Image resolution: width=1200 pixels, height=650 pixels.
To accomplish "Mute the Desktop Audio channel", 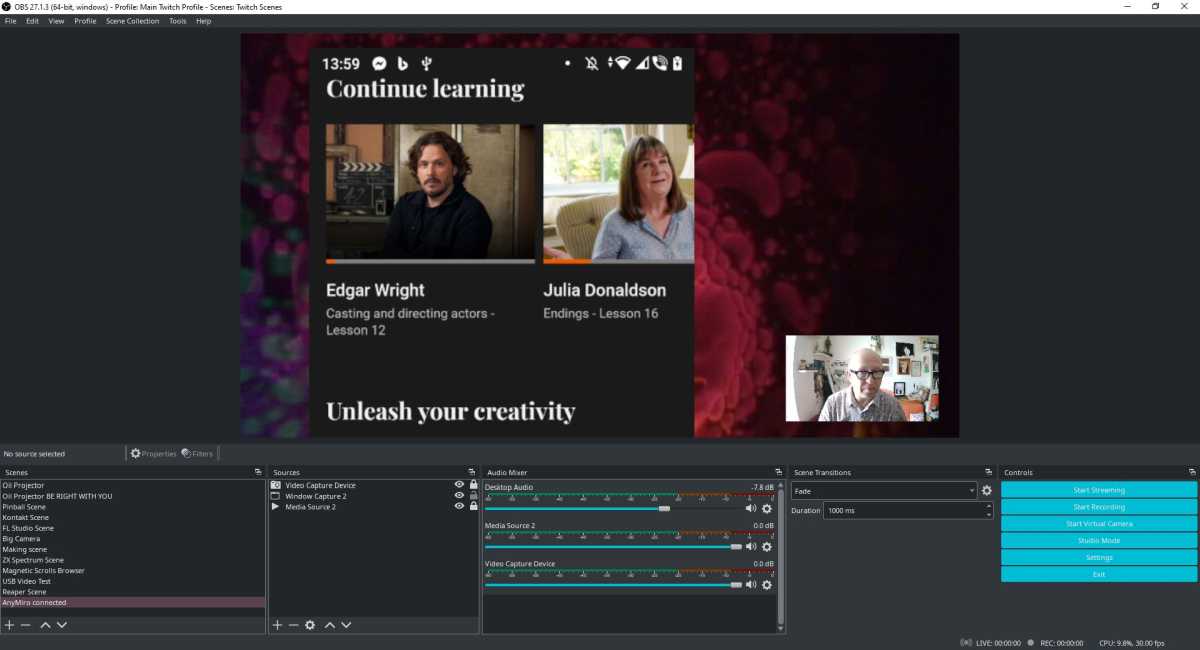I will click(x=751, y=508).
